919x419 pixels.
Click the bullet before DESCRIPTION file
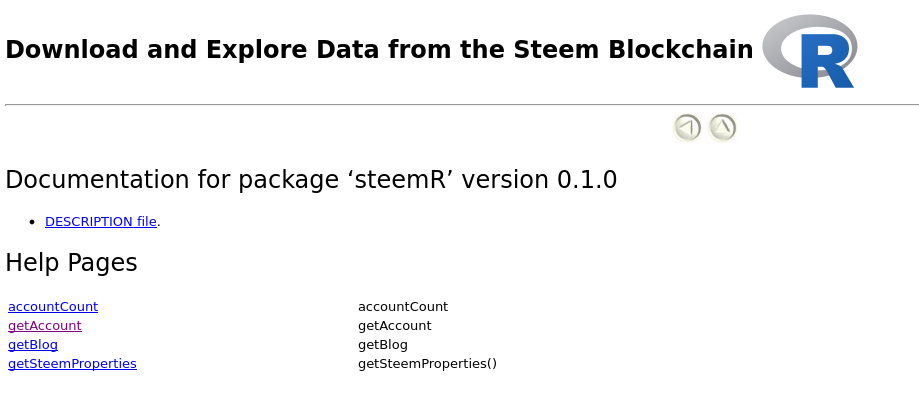point(33,222)
